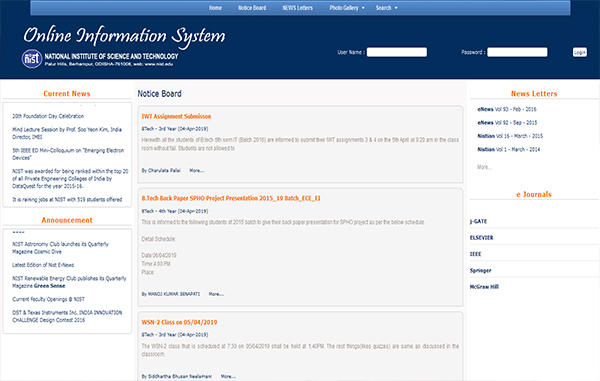The width and height of the screenshot is (600, 381).
Task: Click More on Siddhartha Bhusan Neelamani notice
Action: pyautogui.click(x=228, y=376)
